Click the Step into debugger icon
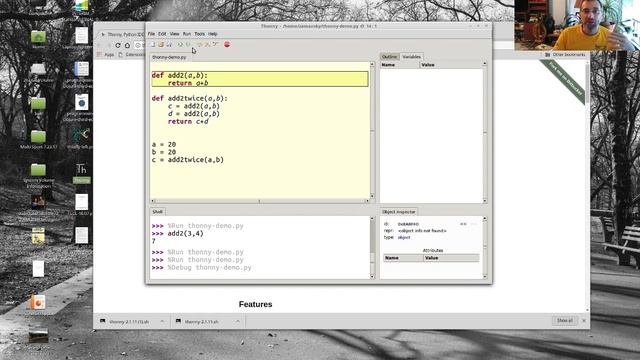 point(207,44)
